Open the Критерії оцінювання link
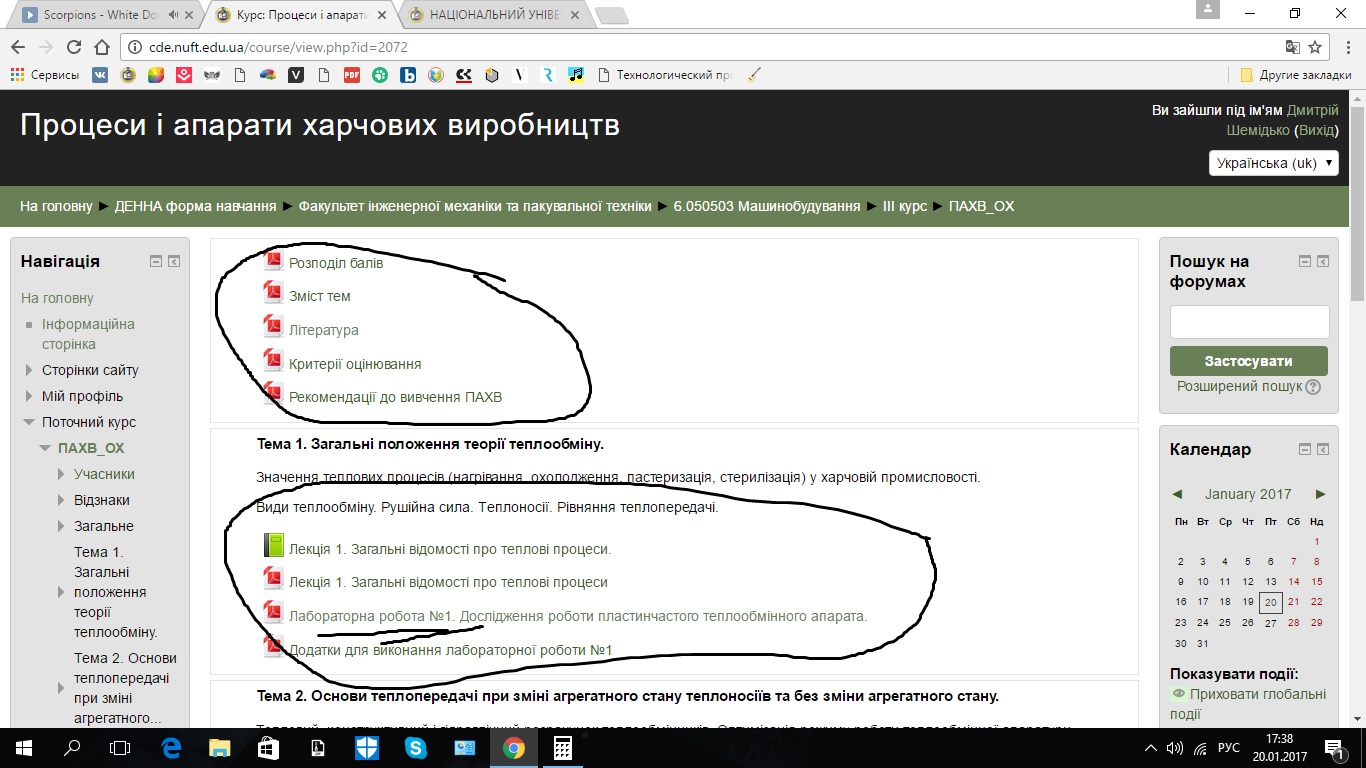The width and height of the screenshot is (1366, 768). 355,364
